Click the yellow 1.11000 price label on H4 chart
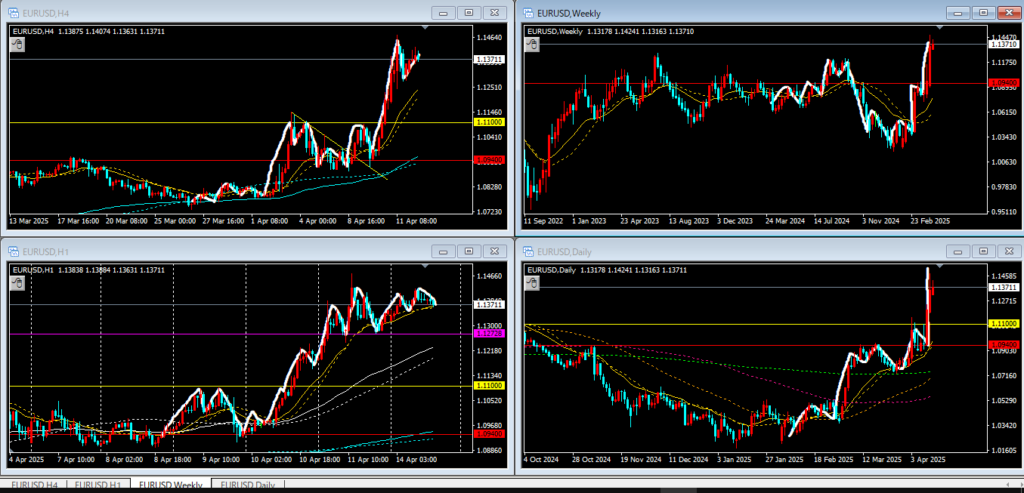The image size is (1024, 493). [490, 121]
